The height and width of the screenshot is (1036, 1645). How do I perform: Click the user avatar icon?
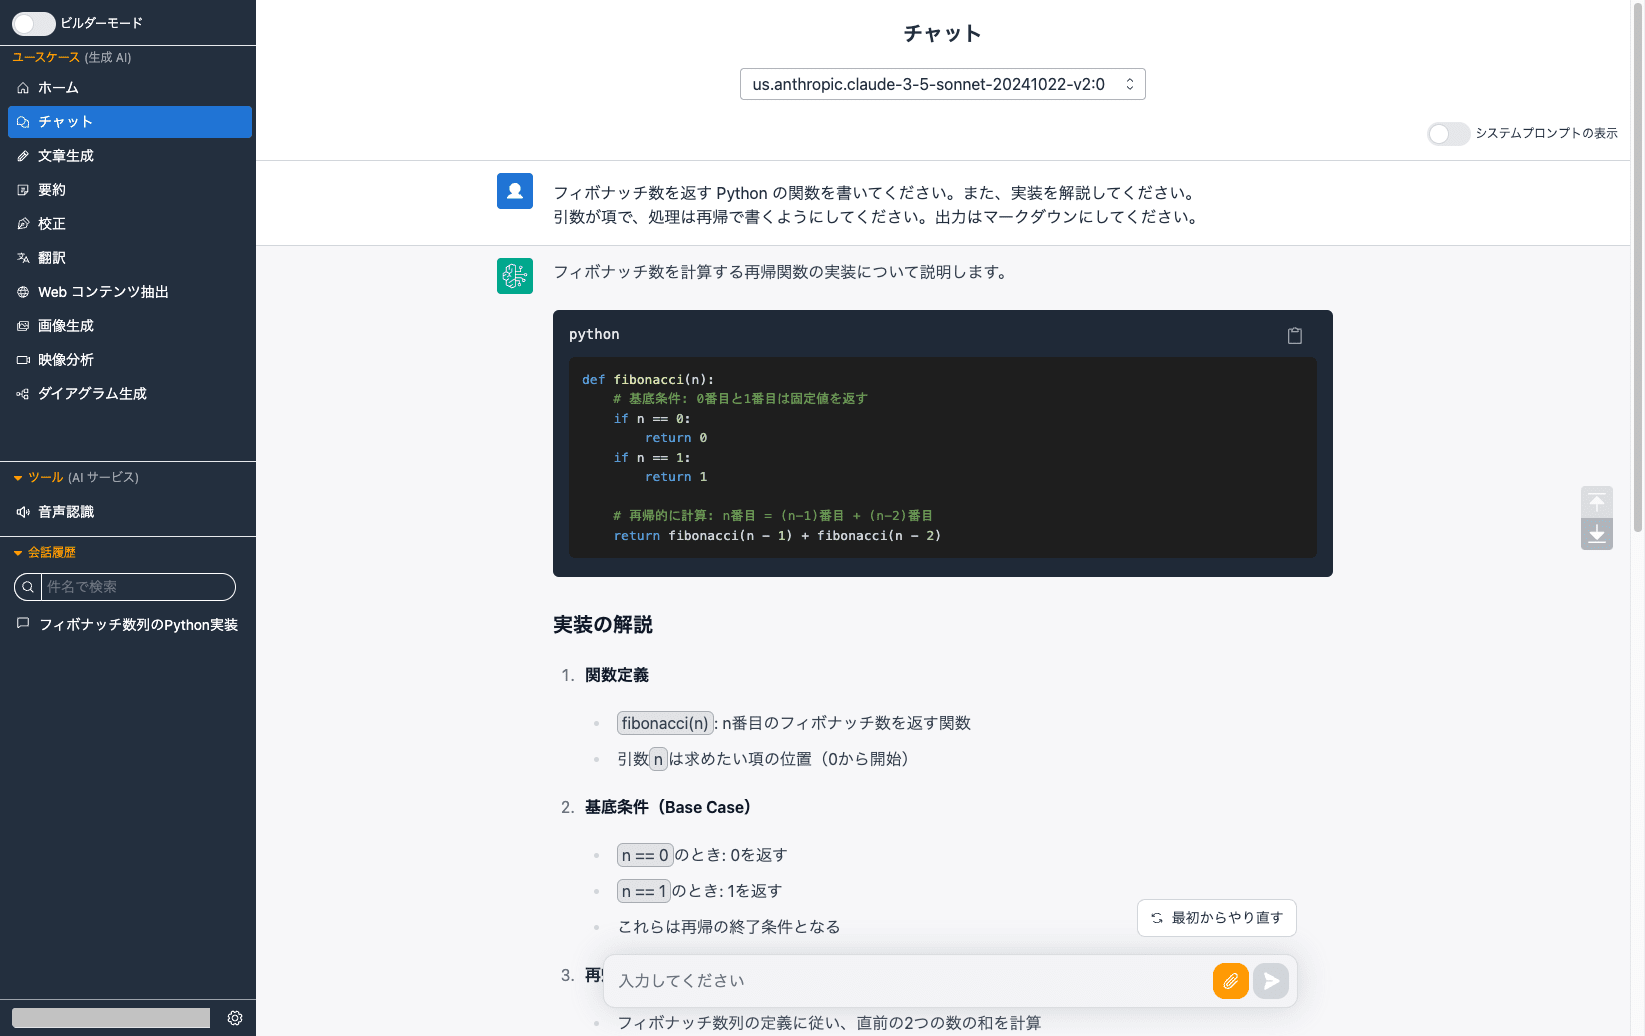point(515,191)
